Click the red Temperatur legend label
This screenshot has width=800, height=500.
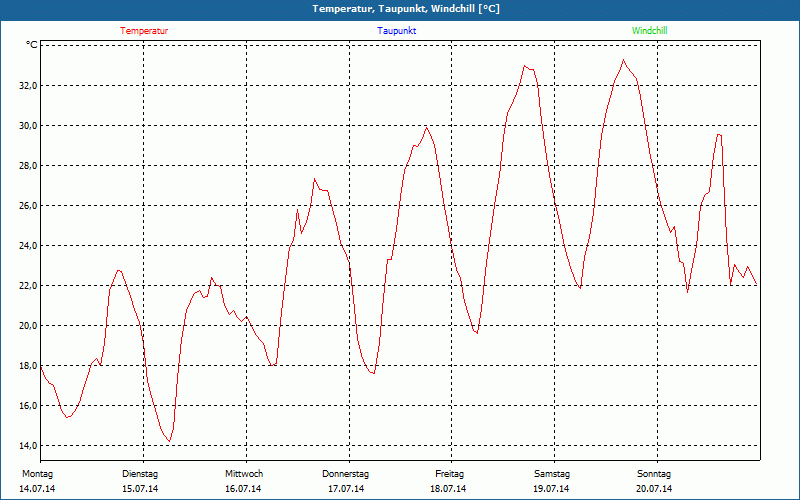[x=144, y=31]
